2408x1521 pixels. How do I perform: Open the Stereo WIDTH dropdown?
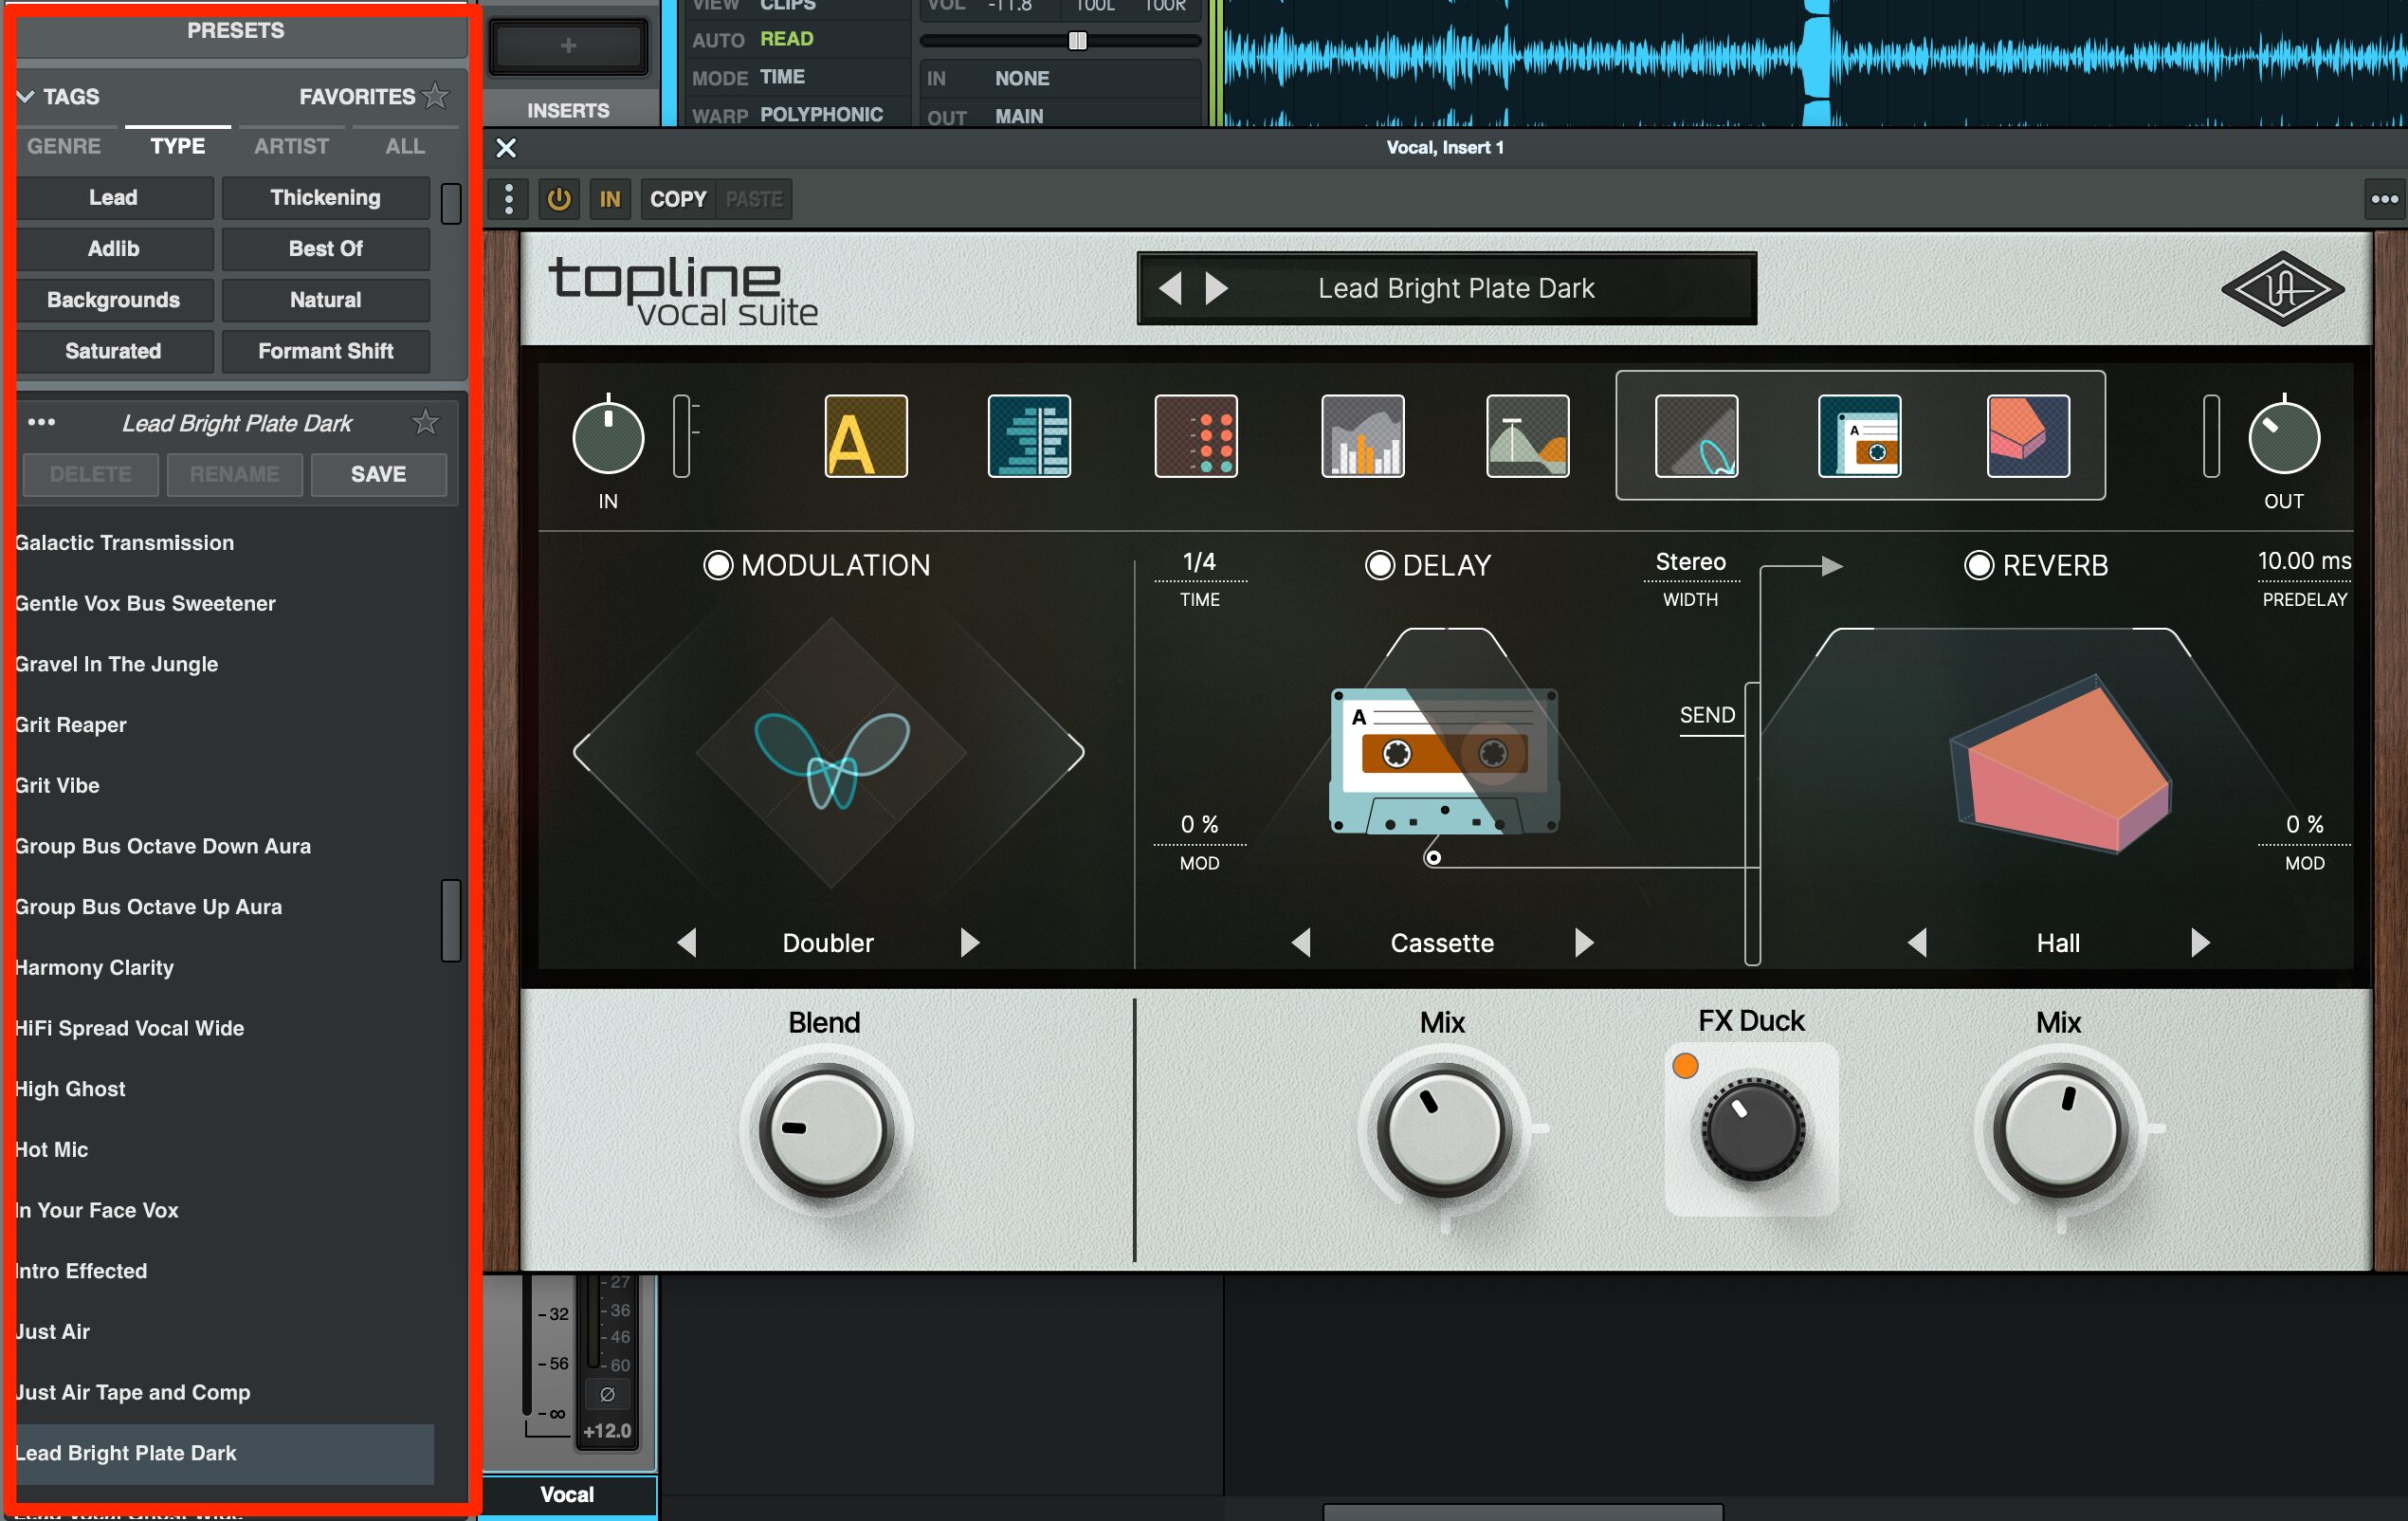pyautogui.click(x=1690, y=563)
